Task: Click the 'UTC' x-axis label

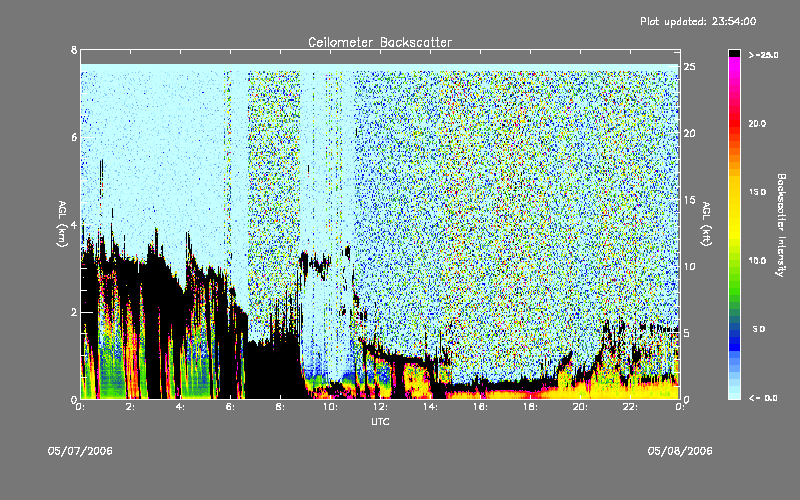Action: [x=380, y=421]
